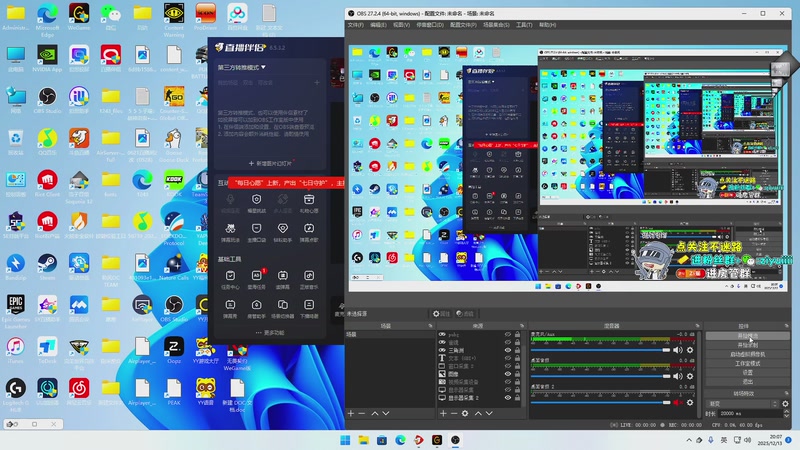Click the plus icon in 直播伴侣 scene panel
800x450 pixels.
(317, 83)
